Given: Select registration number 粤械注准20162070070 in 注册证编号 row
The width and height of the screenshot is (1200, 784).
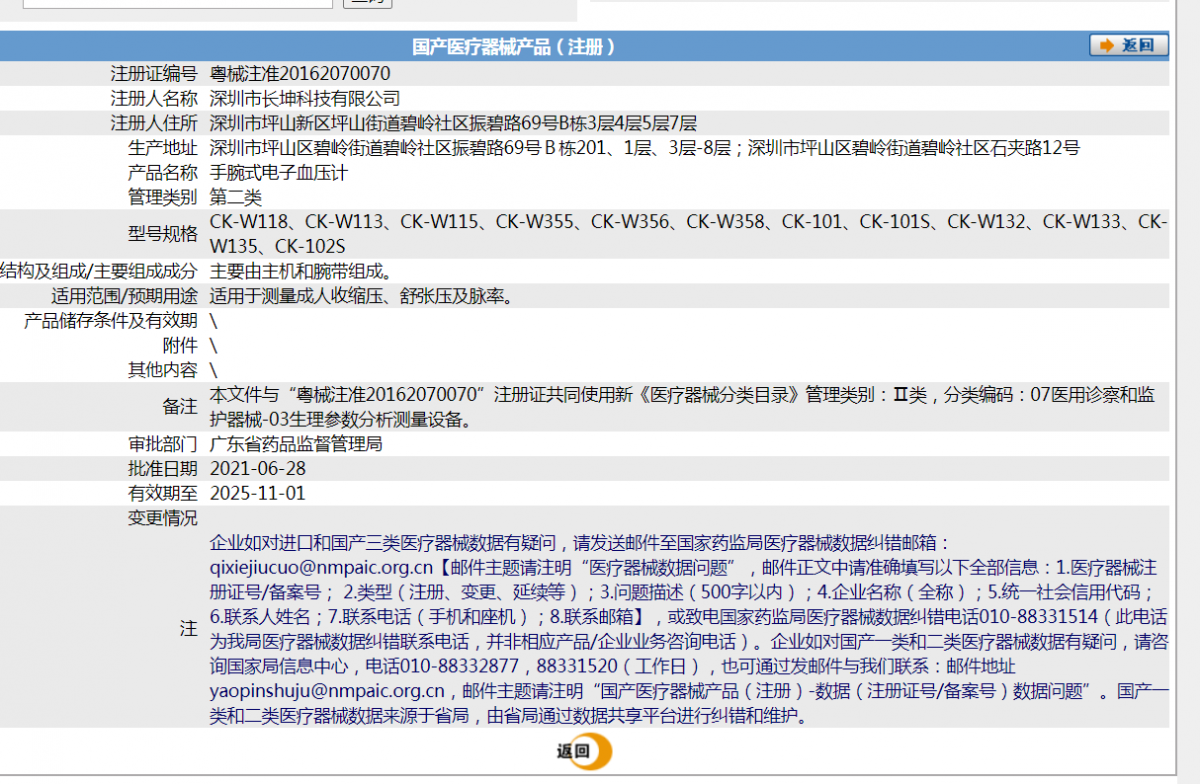Looking at the screenshot, I should pos(300,74).
